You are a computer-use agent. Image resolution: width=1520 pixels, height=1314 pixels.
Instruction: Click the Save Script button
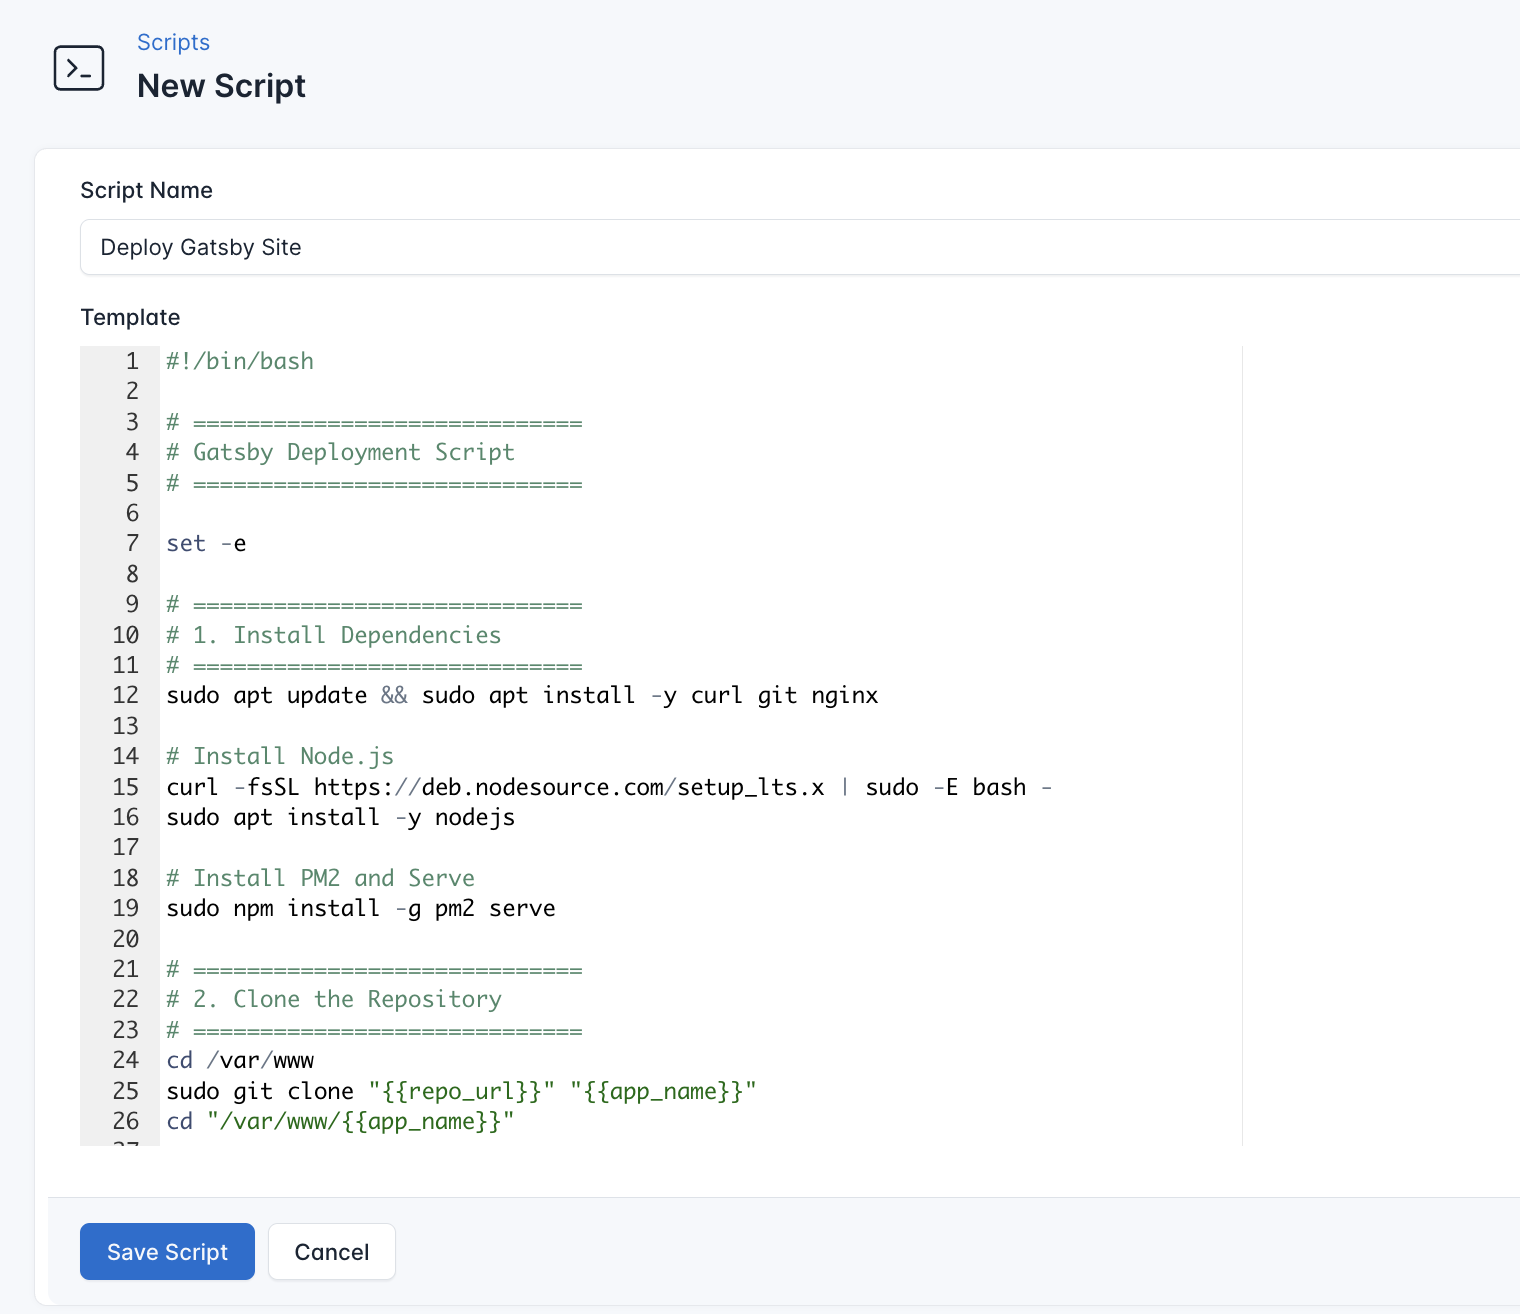(x=167, y=1251)
